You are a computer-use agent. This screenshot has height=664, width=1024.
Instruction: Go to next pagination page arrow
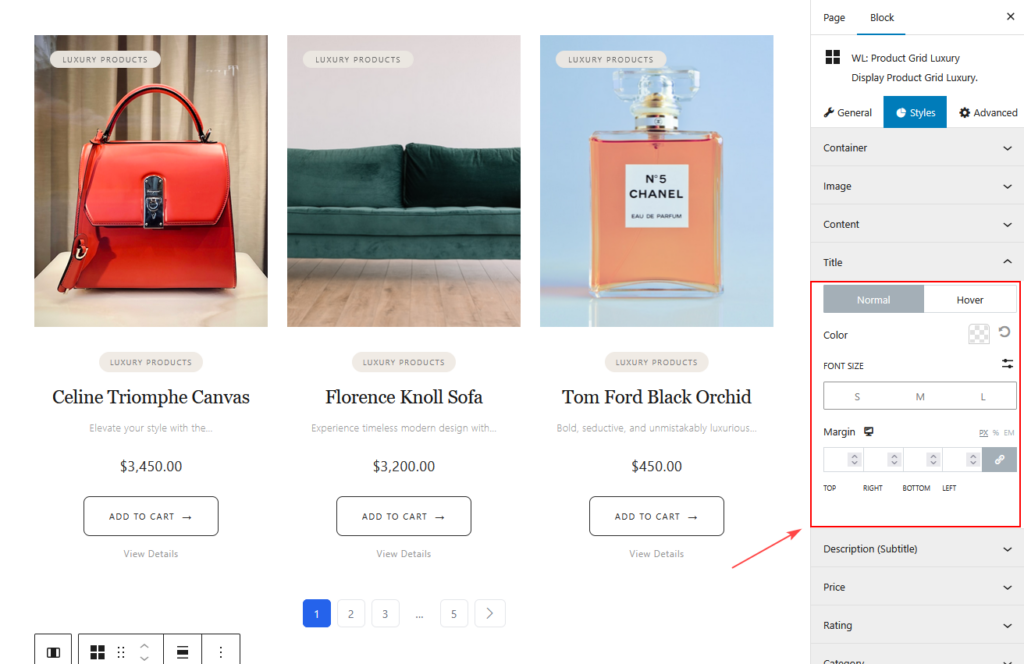(489, 613)
